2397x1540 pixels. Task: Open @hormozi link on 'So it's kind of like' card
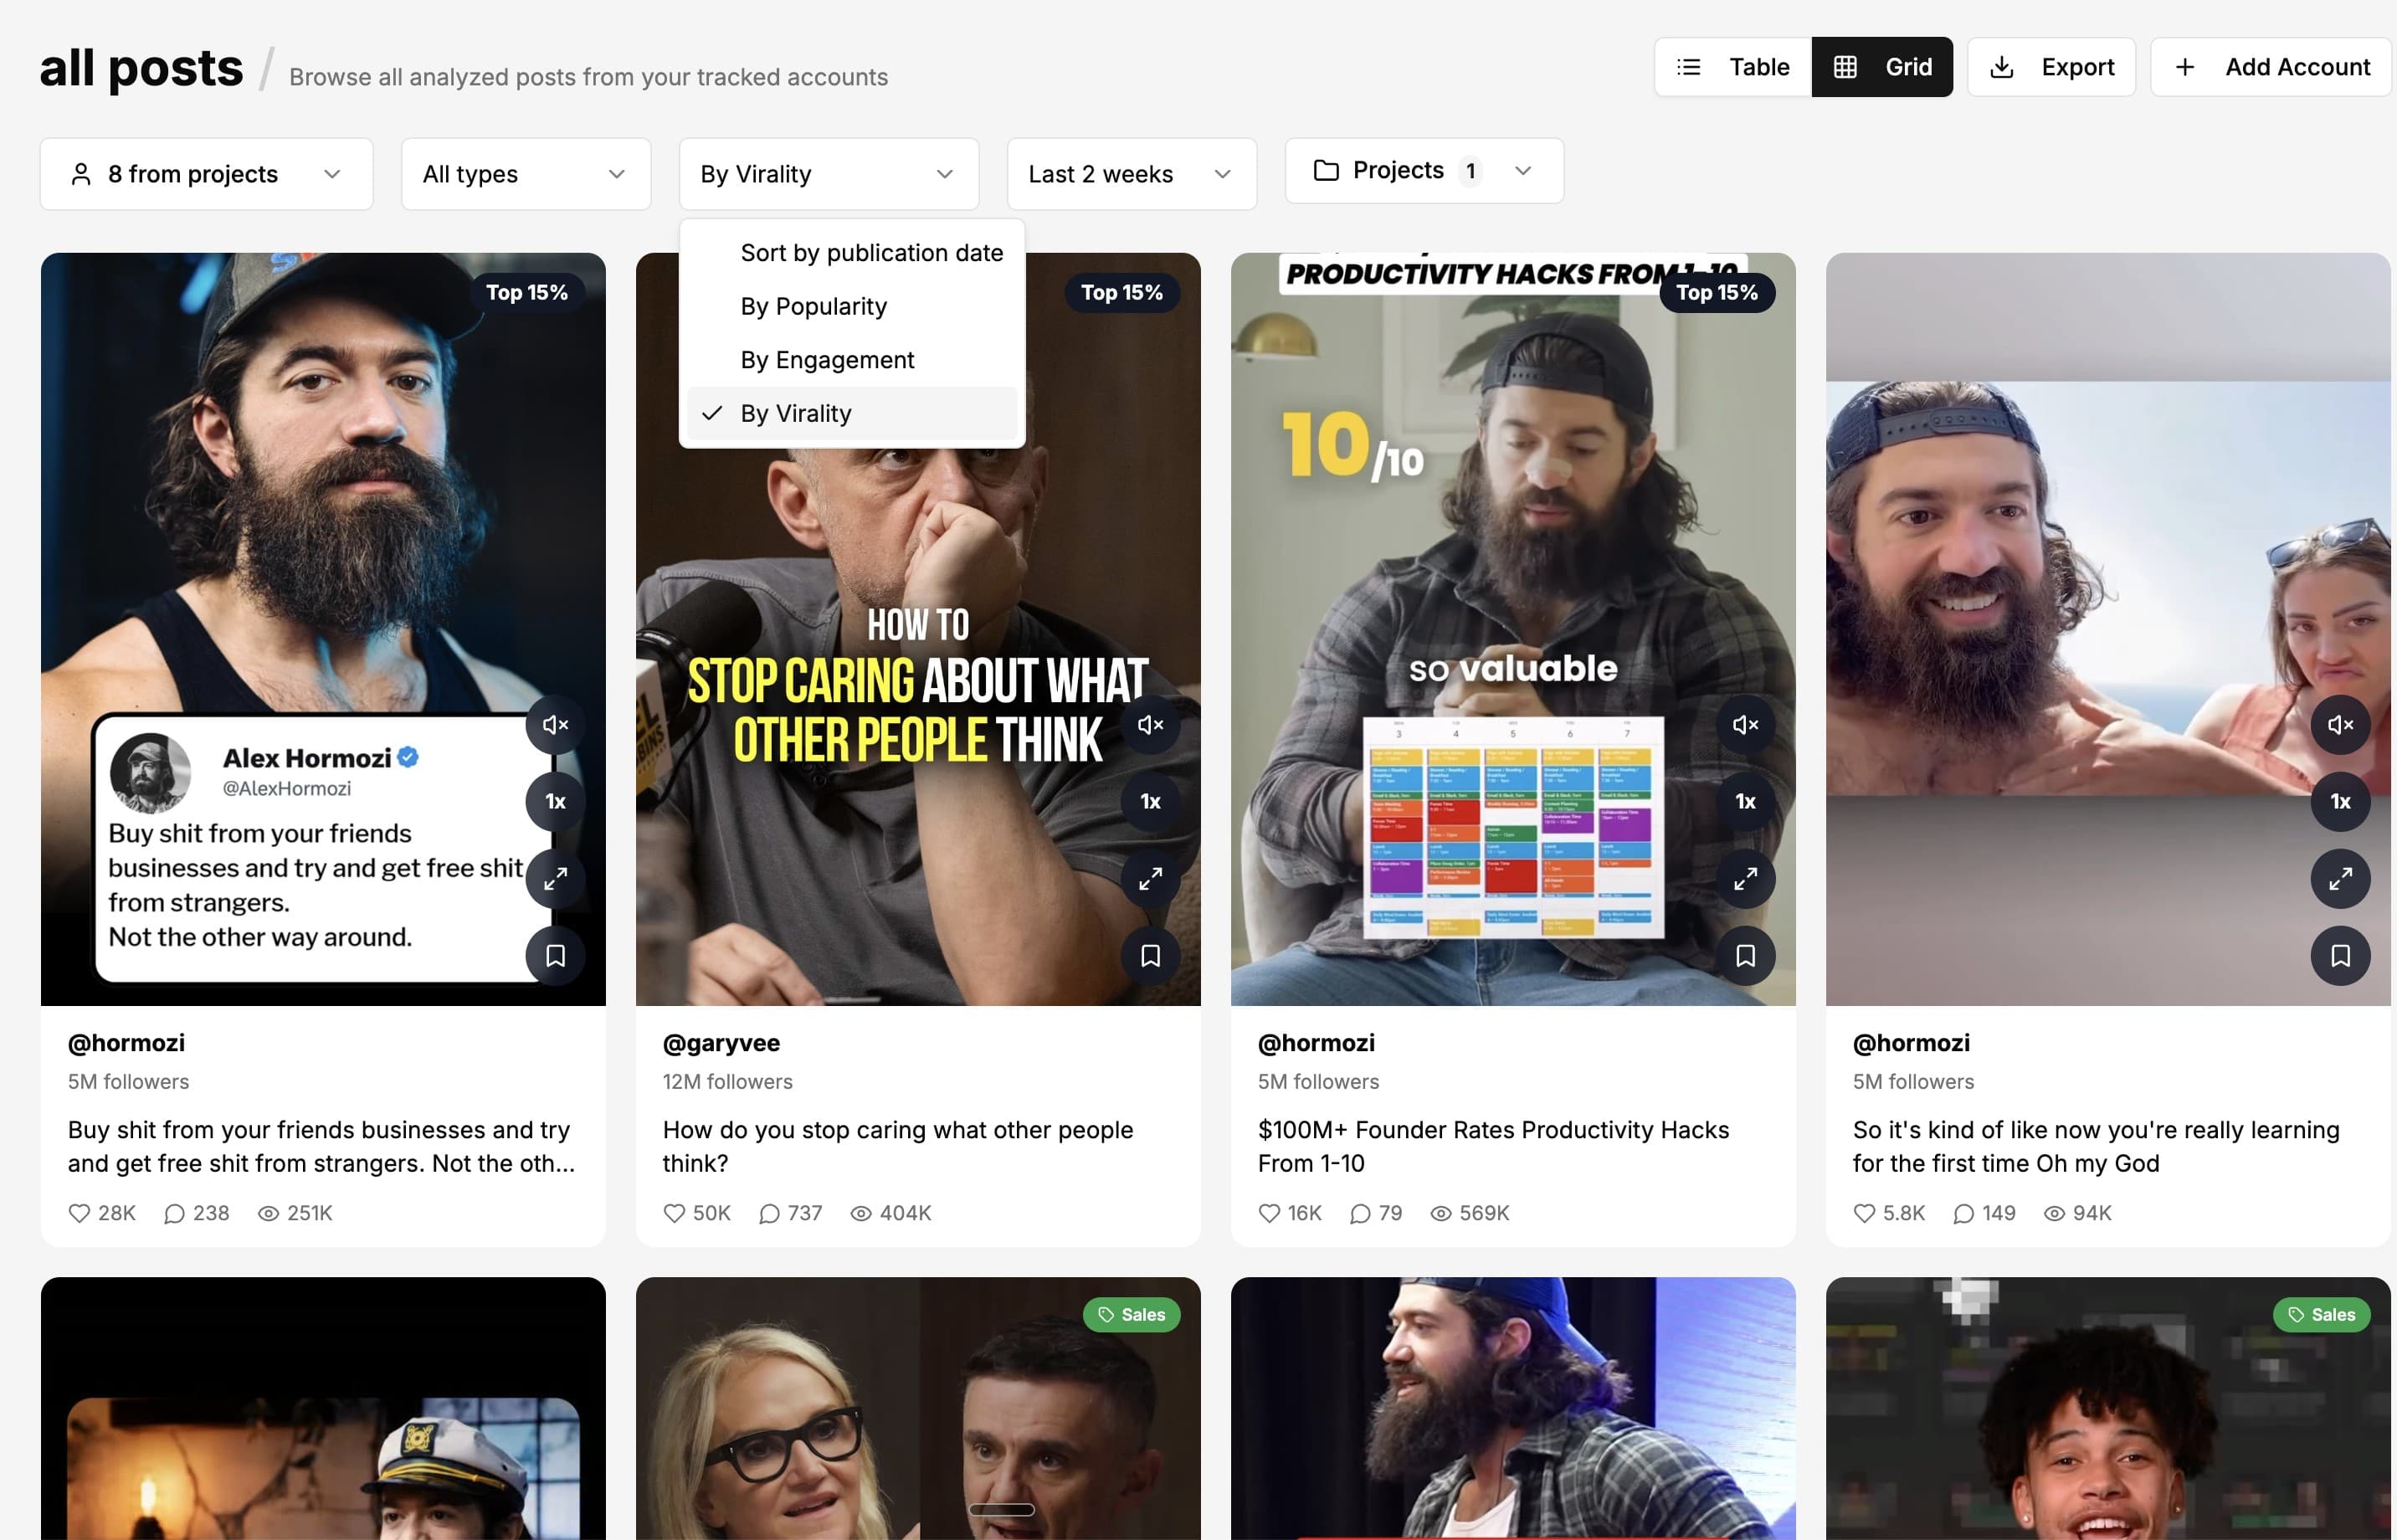click(x=1911, y=1043)
